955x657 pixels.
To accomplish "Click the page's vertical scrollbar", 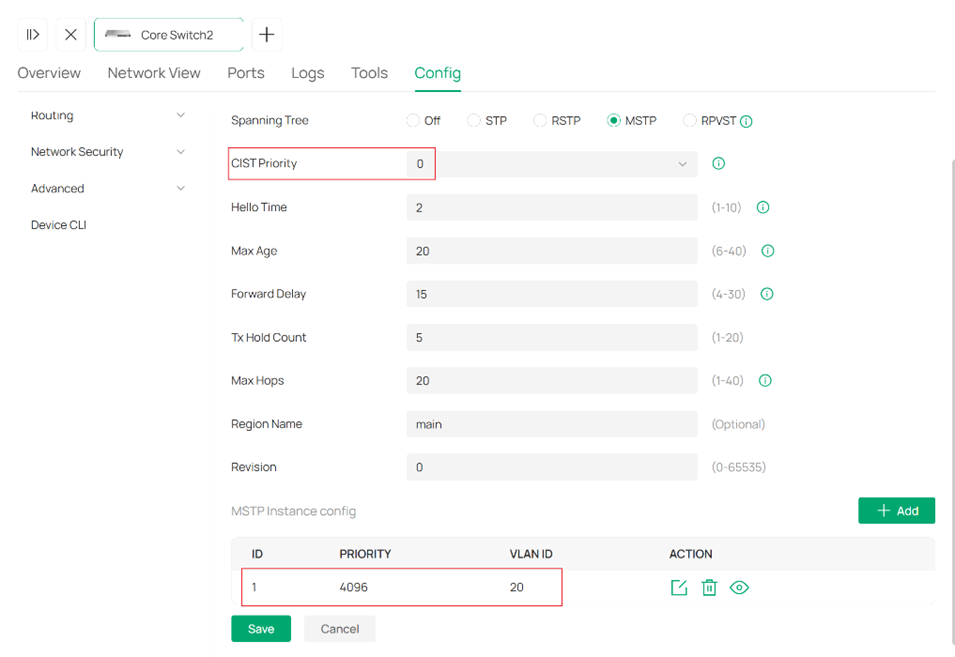I will tap(951, 402).
